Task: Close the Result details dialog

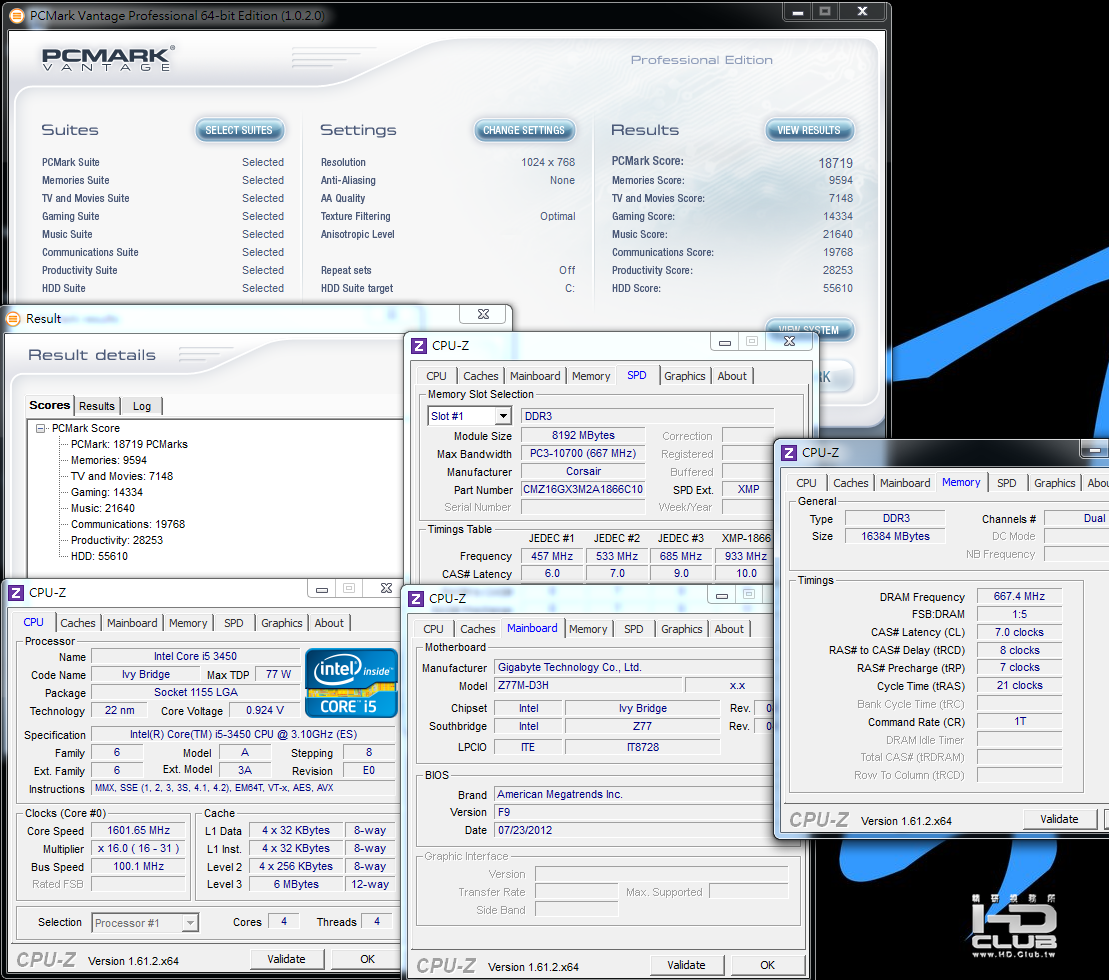Action: coord(484,314)
